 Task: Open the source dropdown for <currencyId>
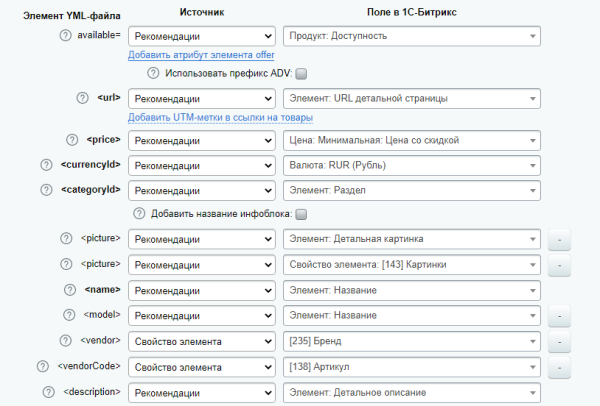pyautogui.click(x=202, y=166)
